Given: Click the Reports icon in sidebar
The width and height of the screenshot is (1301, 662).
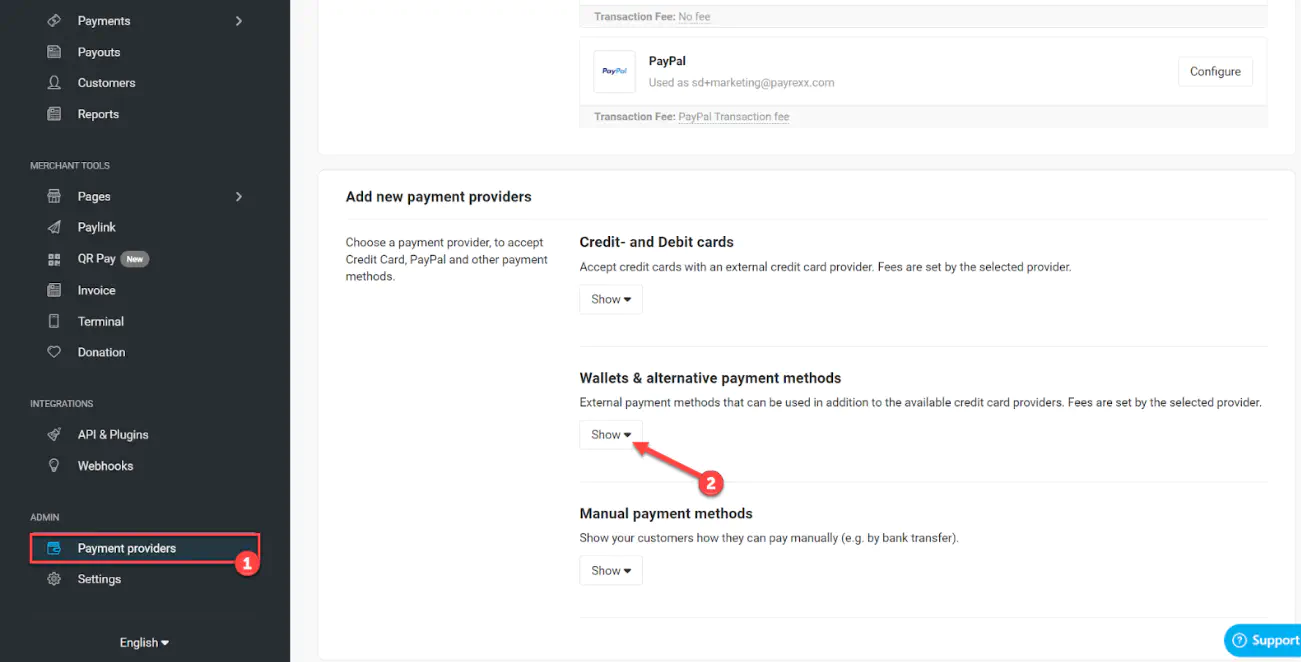Looking at the screenshot, I should click(55, 114).
